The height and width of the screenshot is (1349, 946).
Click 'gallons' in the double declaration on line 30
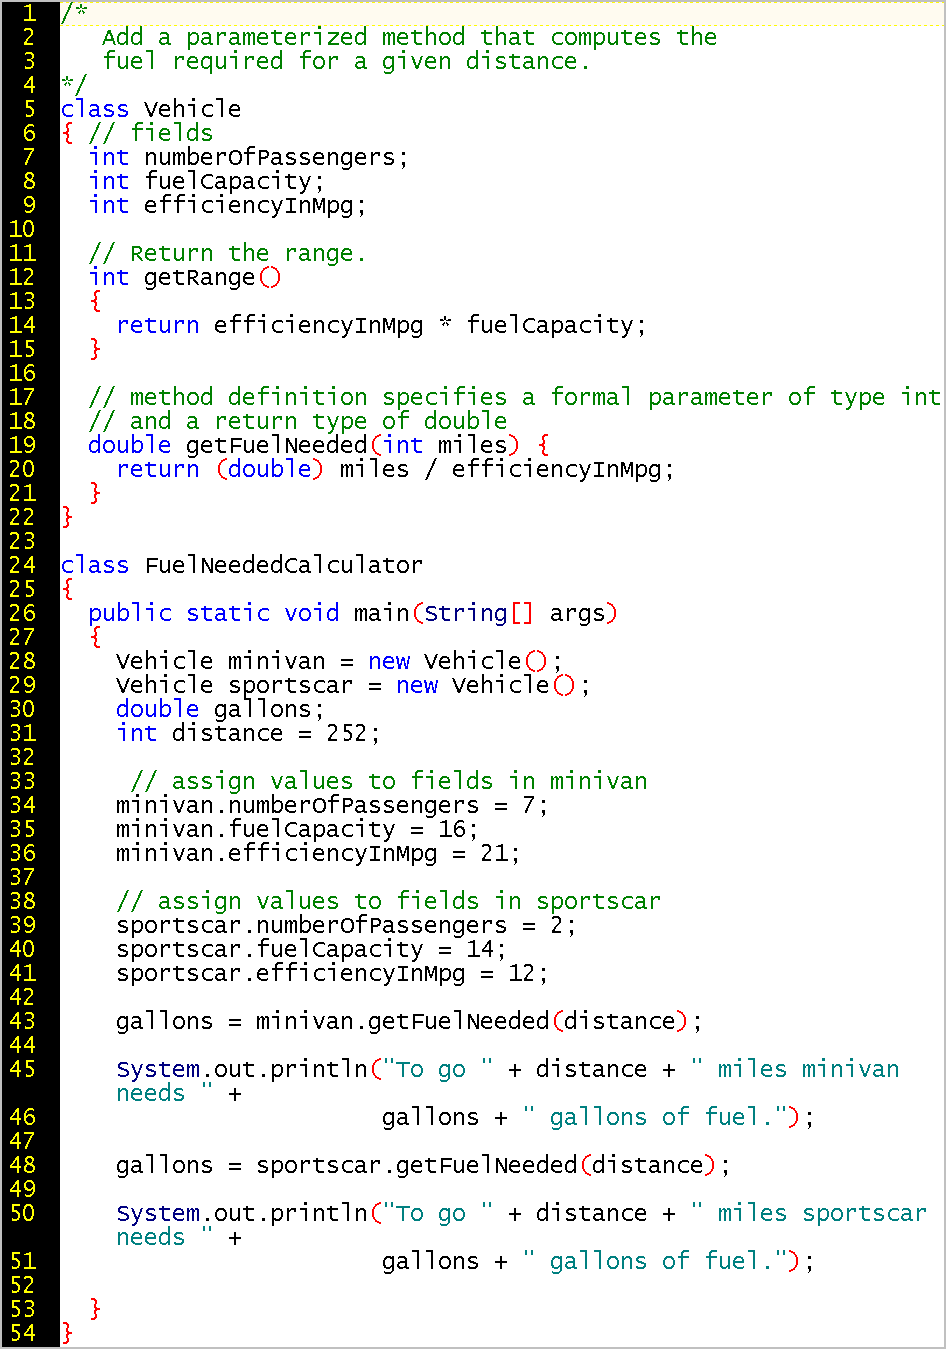click(263, 709)
